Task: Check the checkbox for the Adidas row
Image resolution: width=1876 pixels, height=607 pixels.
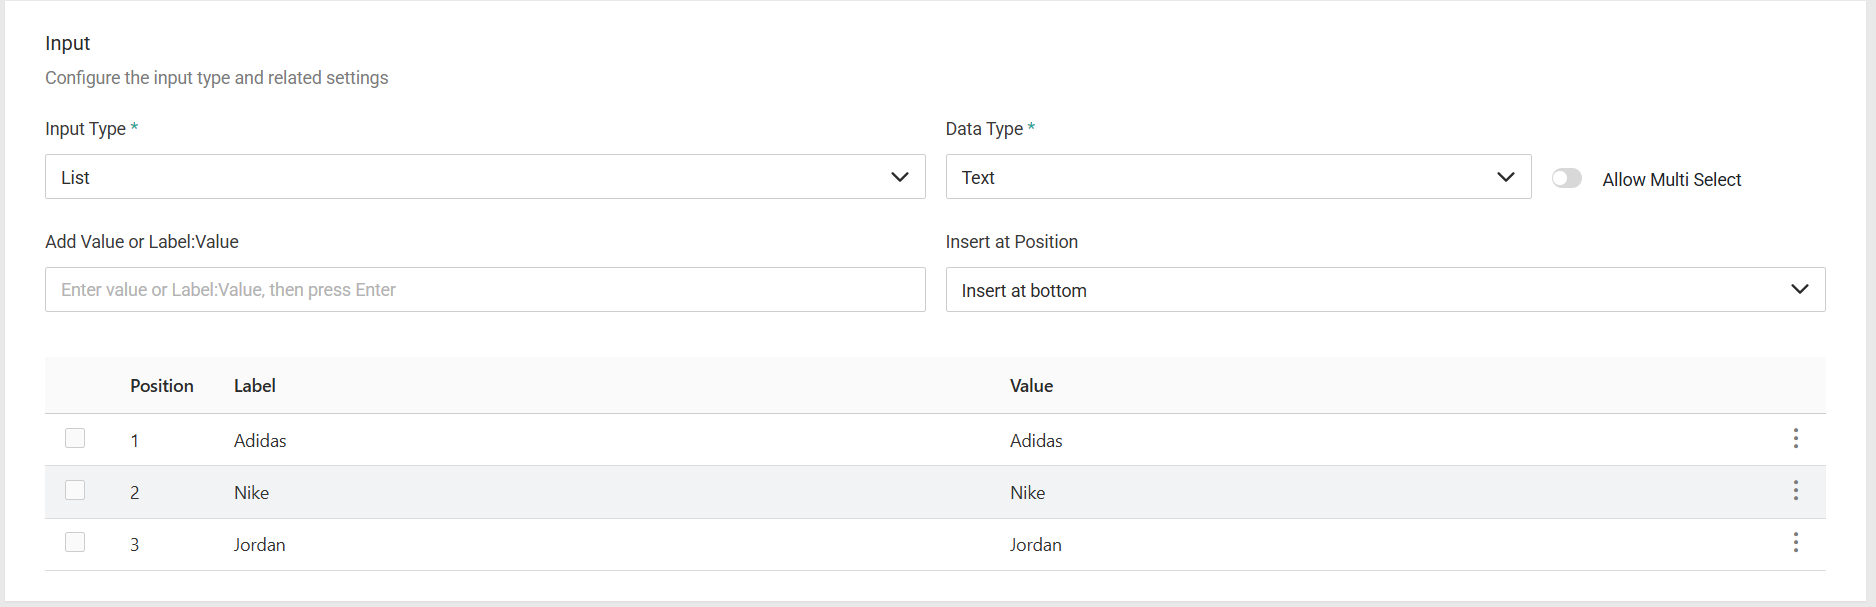Action: 75,437
